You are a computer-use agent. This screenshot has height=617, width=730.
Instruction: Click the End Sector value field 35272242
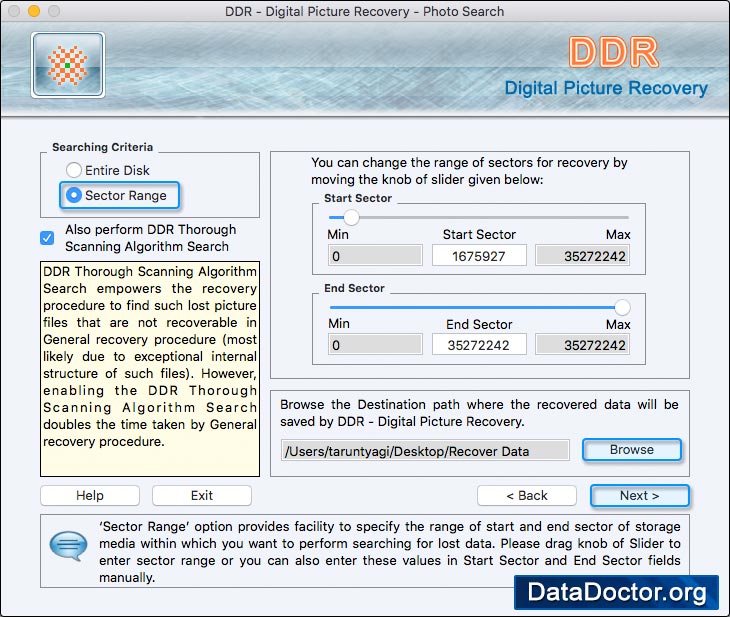pyautogui.click(x=479, y=345)
